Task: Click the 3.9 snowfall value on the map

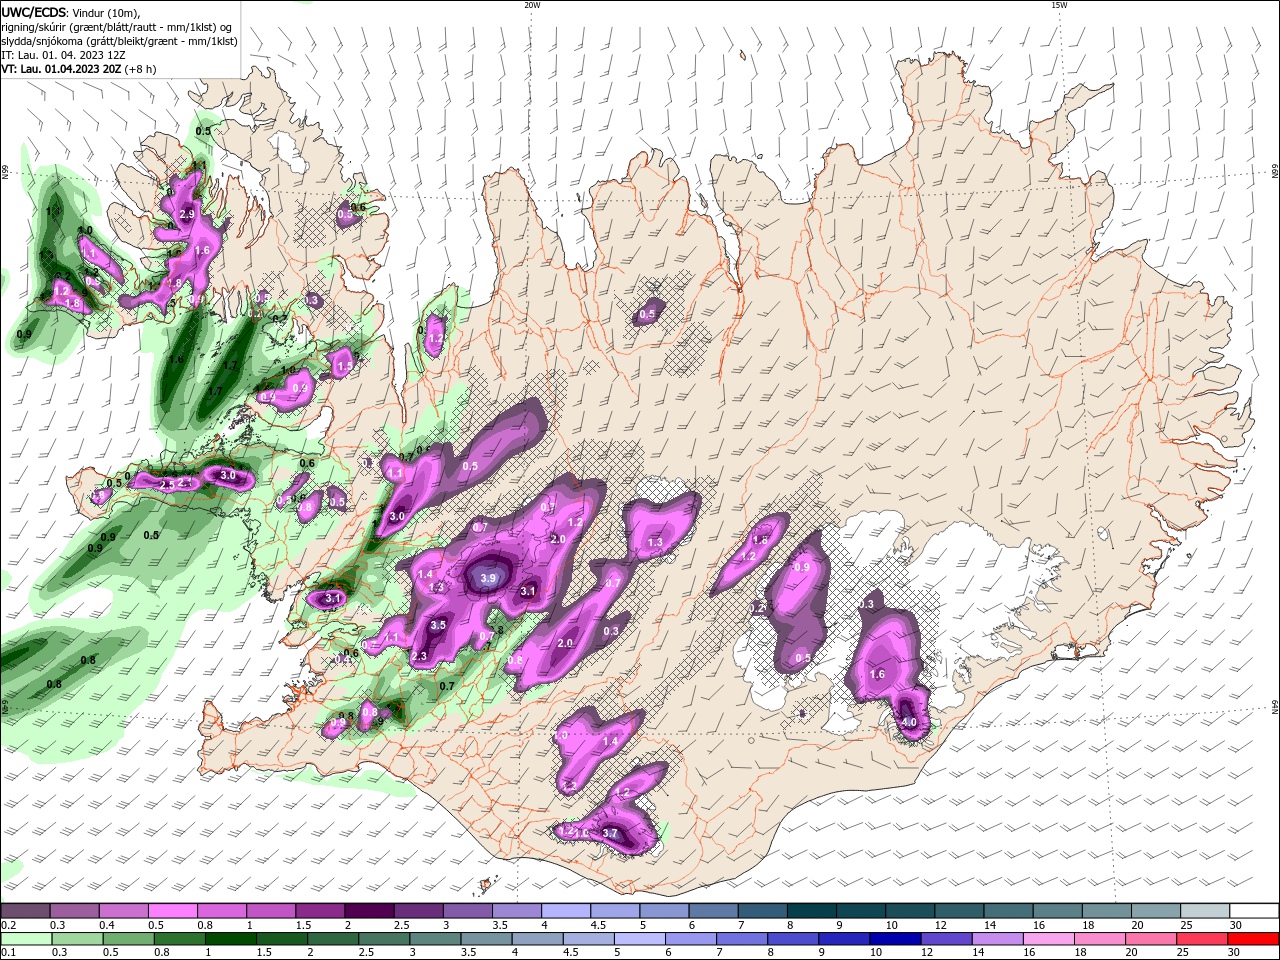Action: point(488,578)
